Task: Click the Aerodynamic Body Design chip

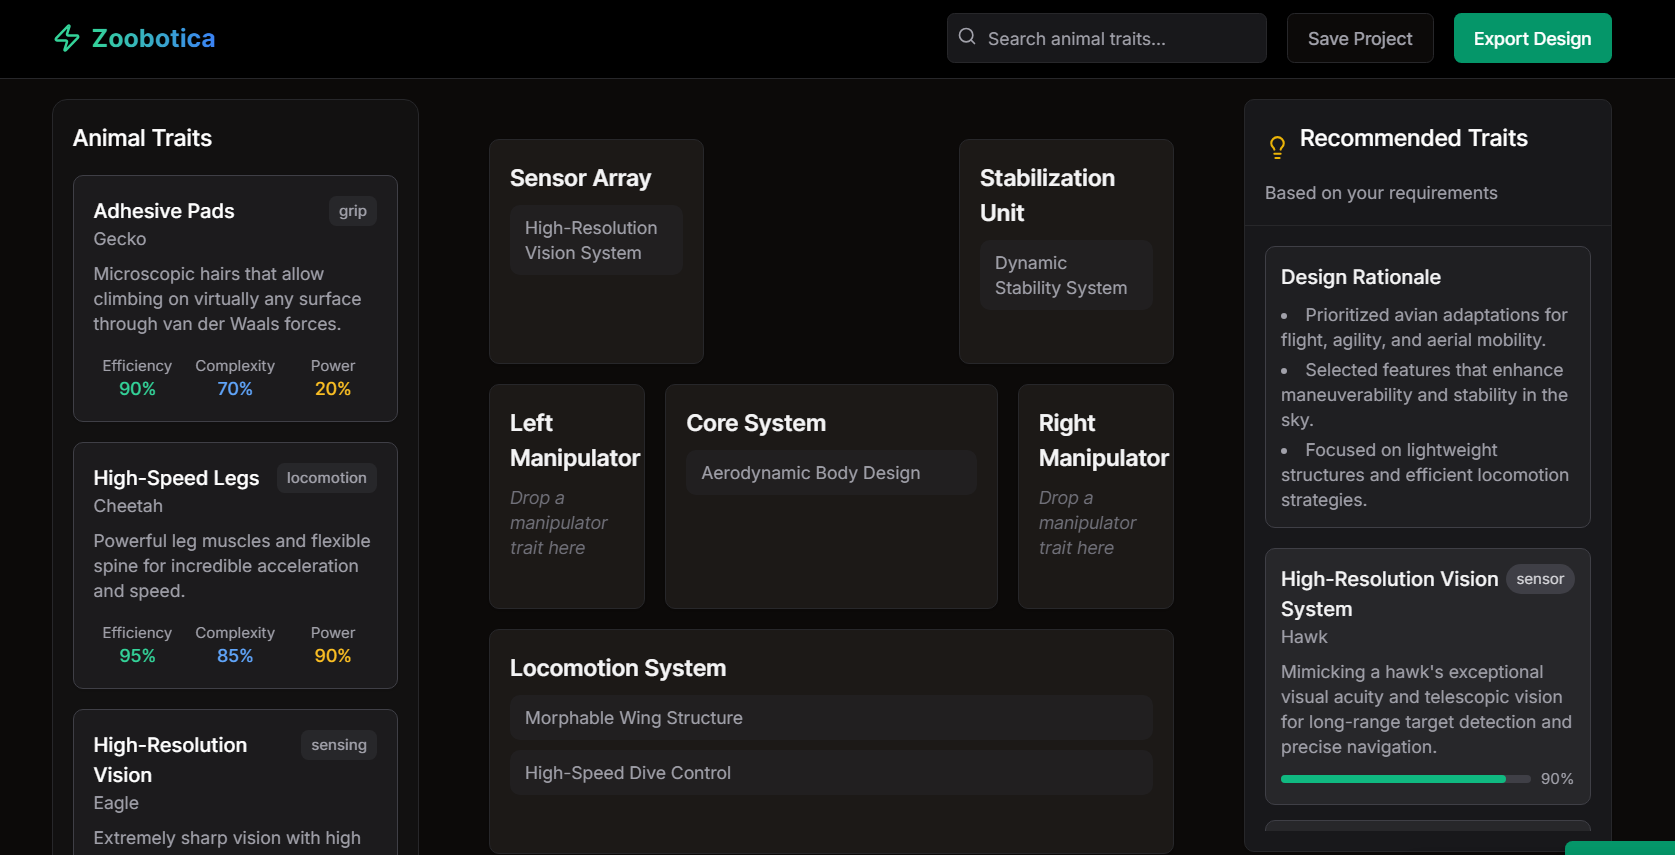Action: [x=831, y=473]
